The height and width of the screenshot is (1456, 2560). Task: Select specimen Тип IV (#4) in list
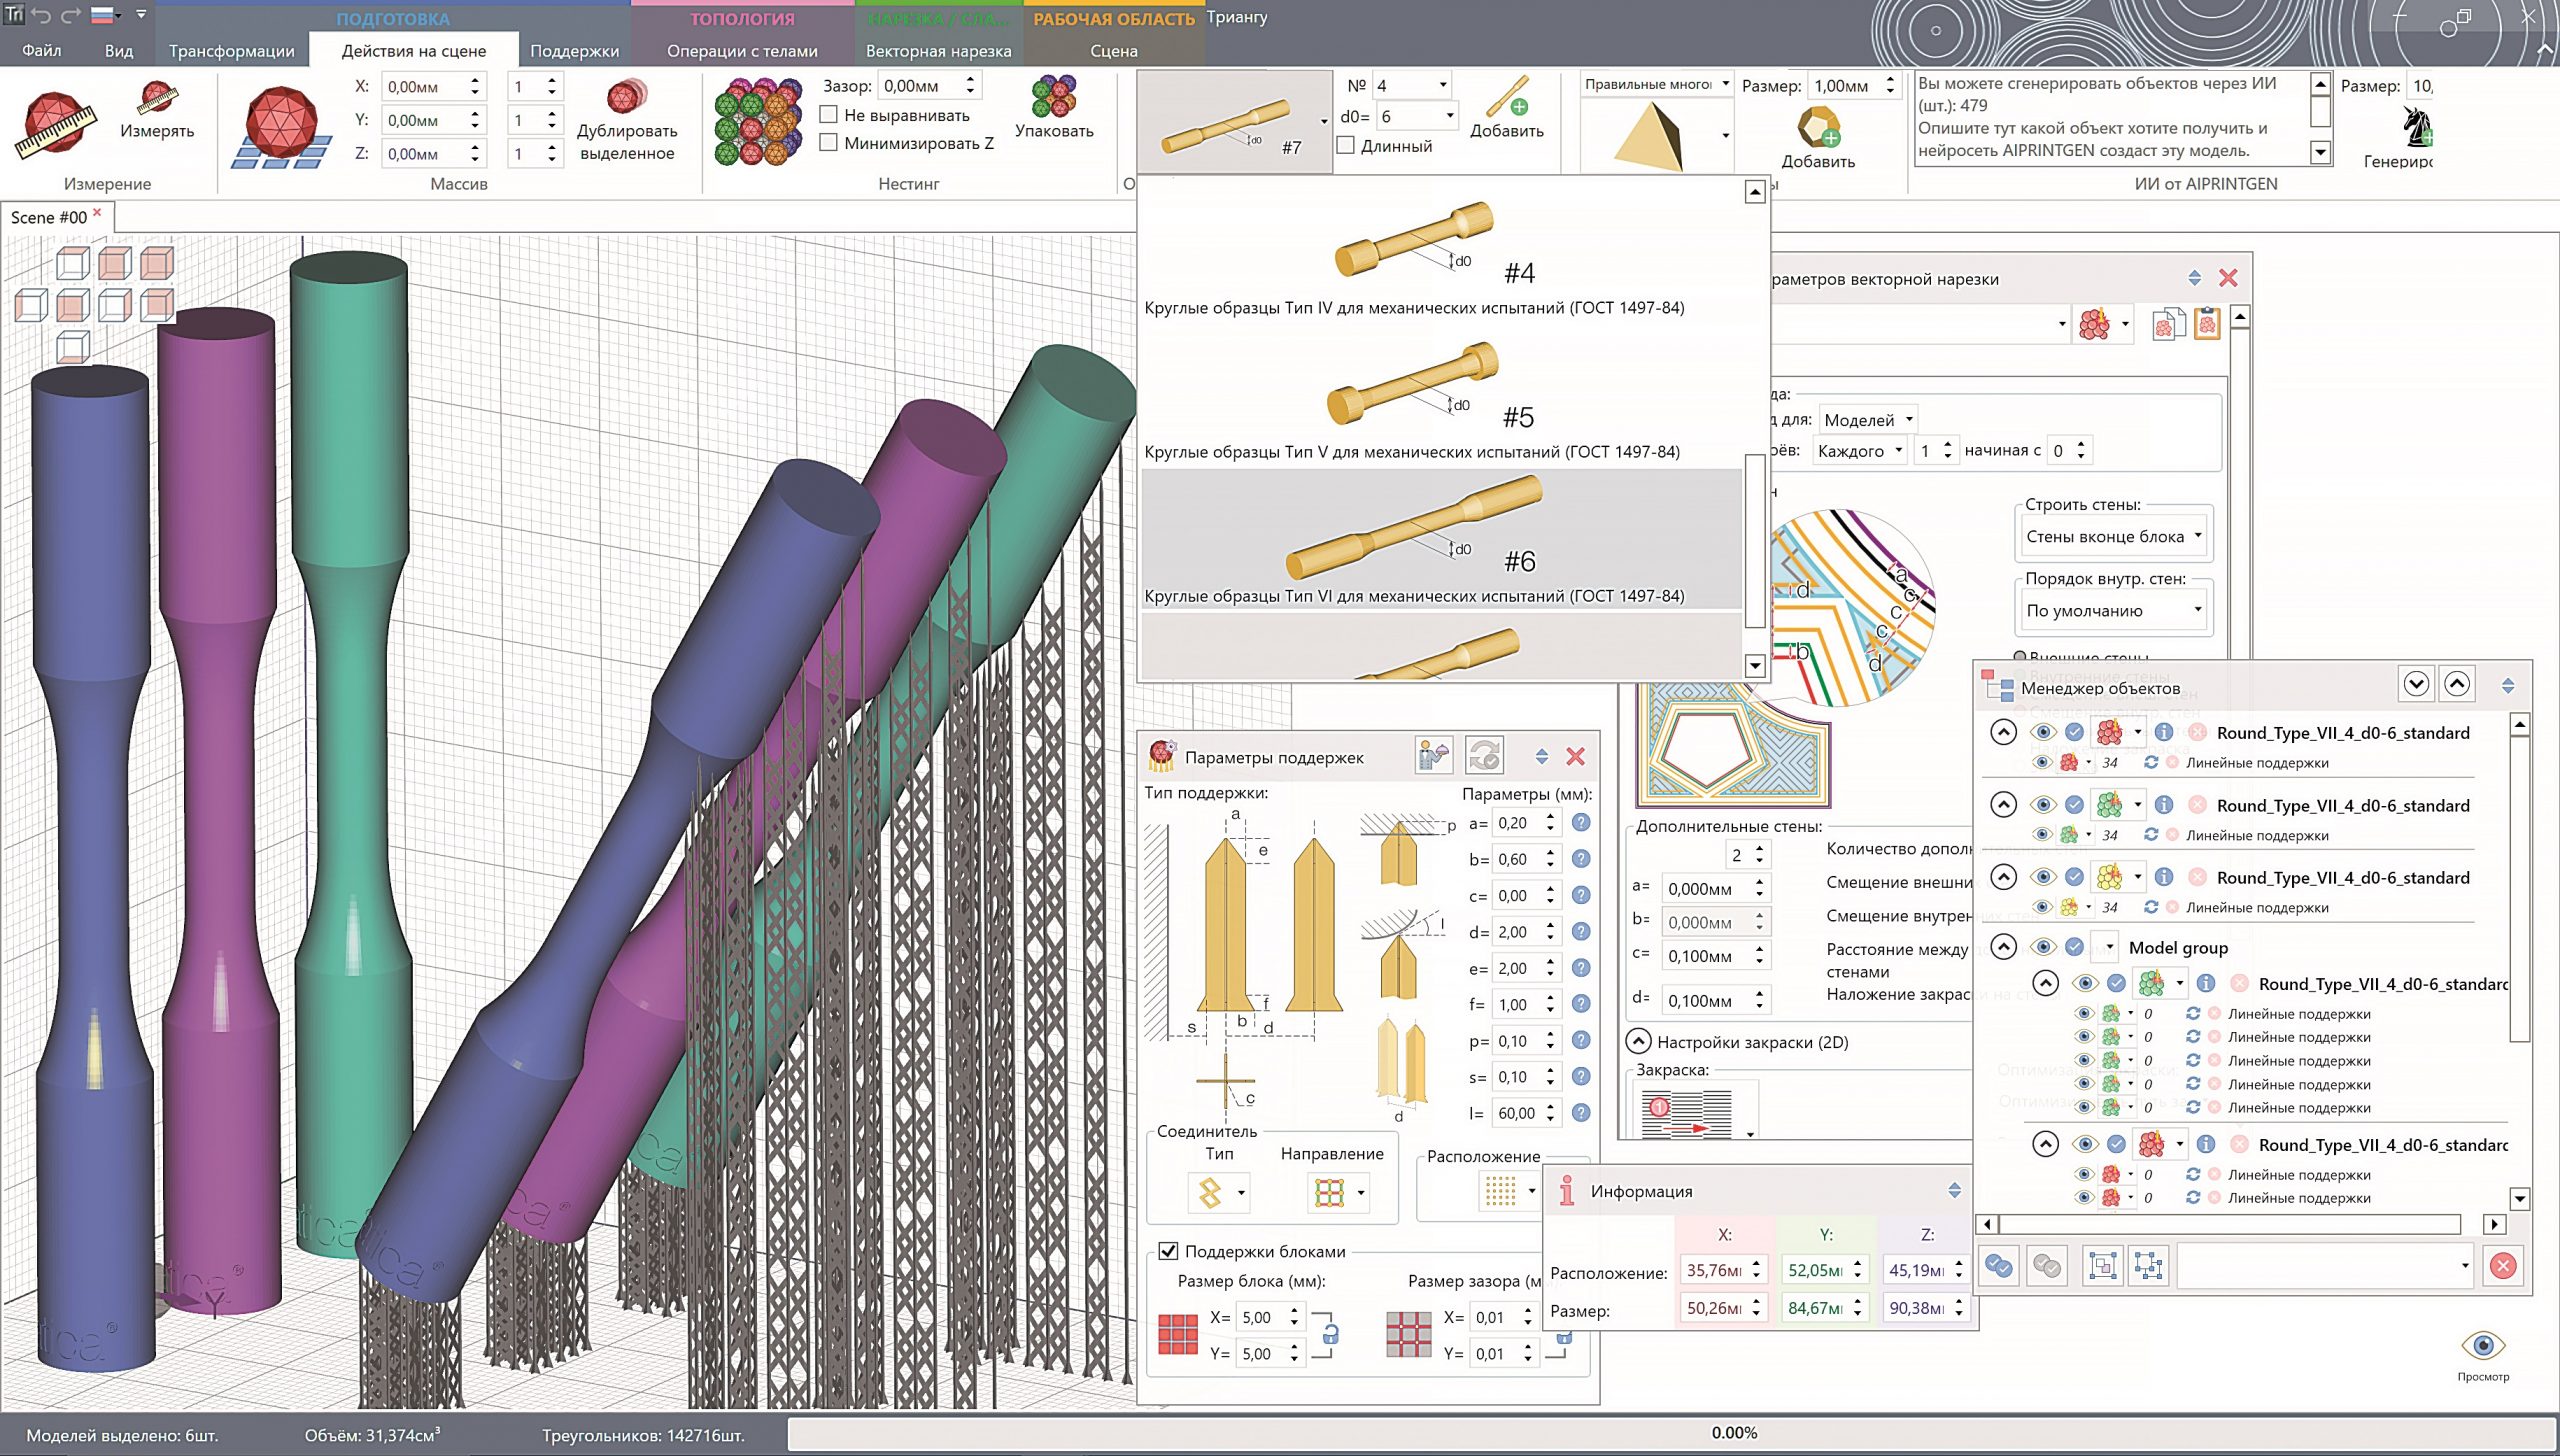pos(1441,253)
